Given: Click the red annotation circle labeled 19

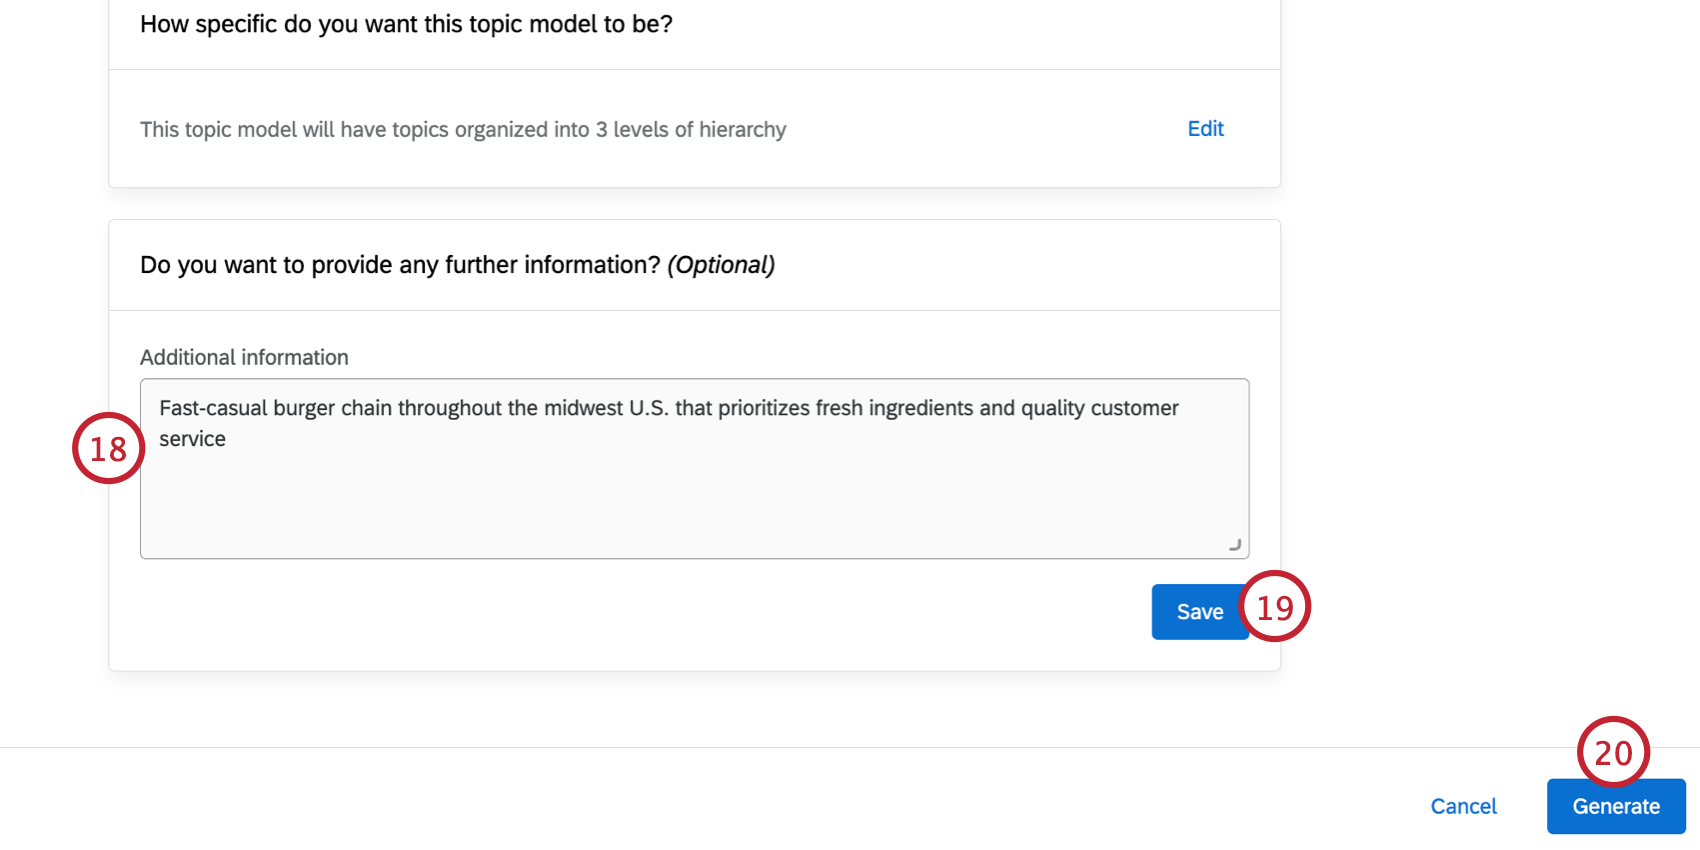Looking at the screenshot, I should [x=1276, y=607].
